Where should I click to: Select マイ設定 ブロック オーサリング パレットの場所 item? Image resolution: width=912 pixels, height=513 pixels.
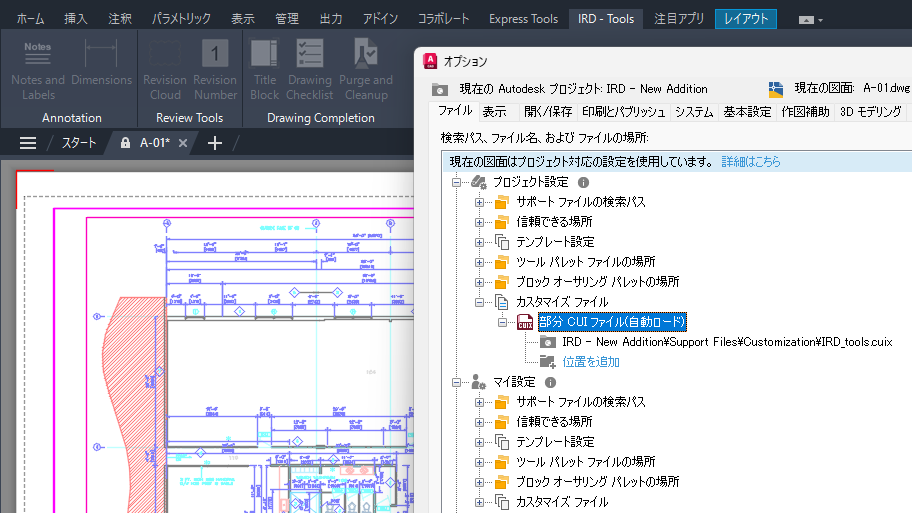coord(597,482)
